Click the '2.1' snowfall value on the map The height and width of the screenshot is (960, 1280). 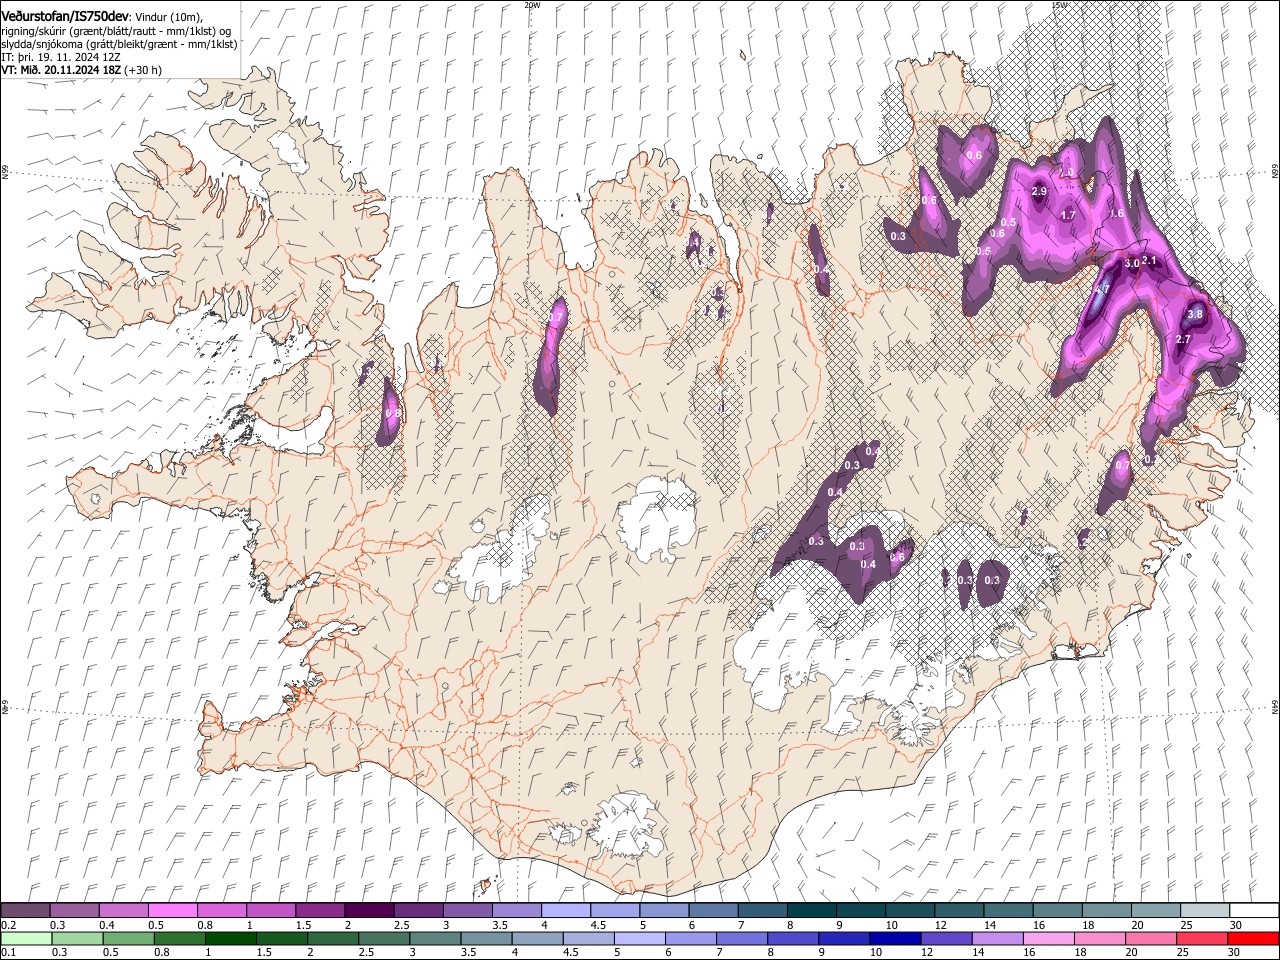1149,261
